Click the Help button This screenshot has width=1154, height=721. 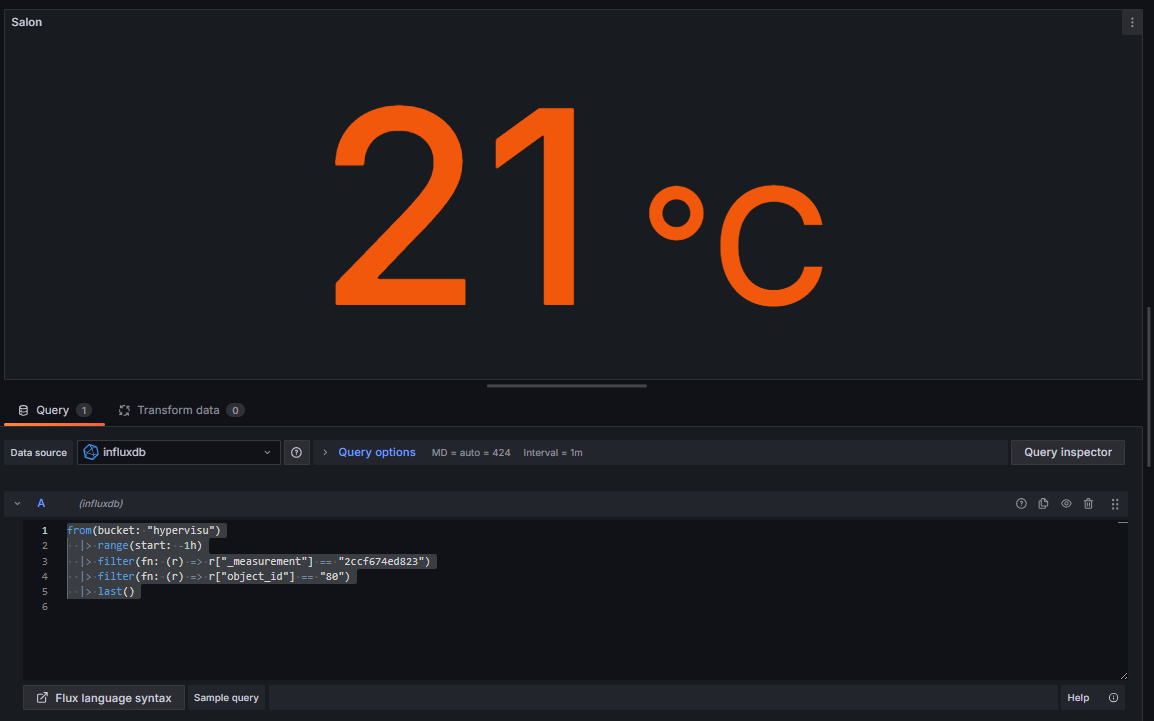click(x=1078, y=697)
